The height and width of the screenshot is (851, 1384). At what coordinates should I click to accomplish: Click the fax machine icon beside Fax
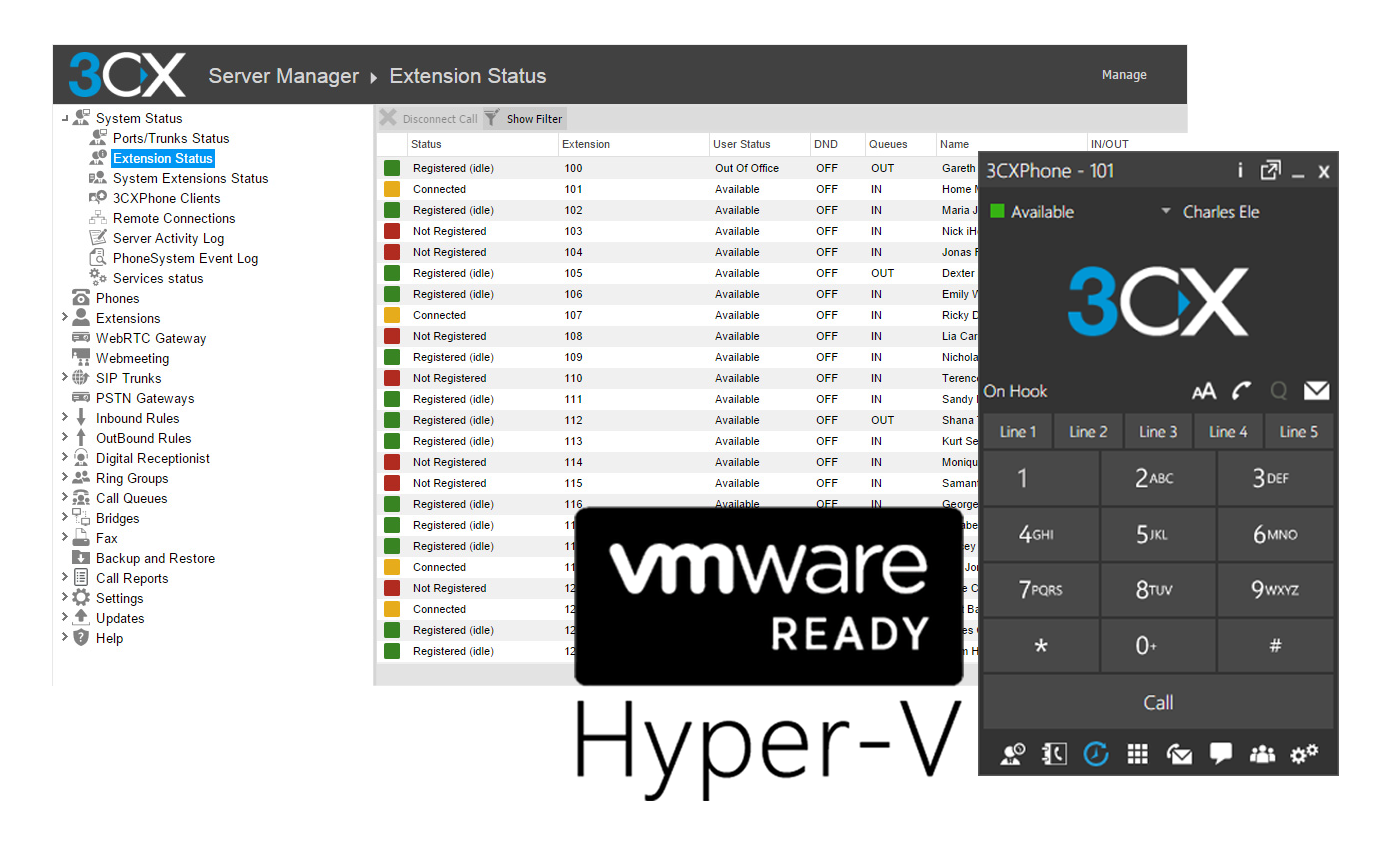[81, 538]
